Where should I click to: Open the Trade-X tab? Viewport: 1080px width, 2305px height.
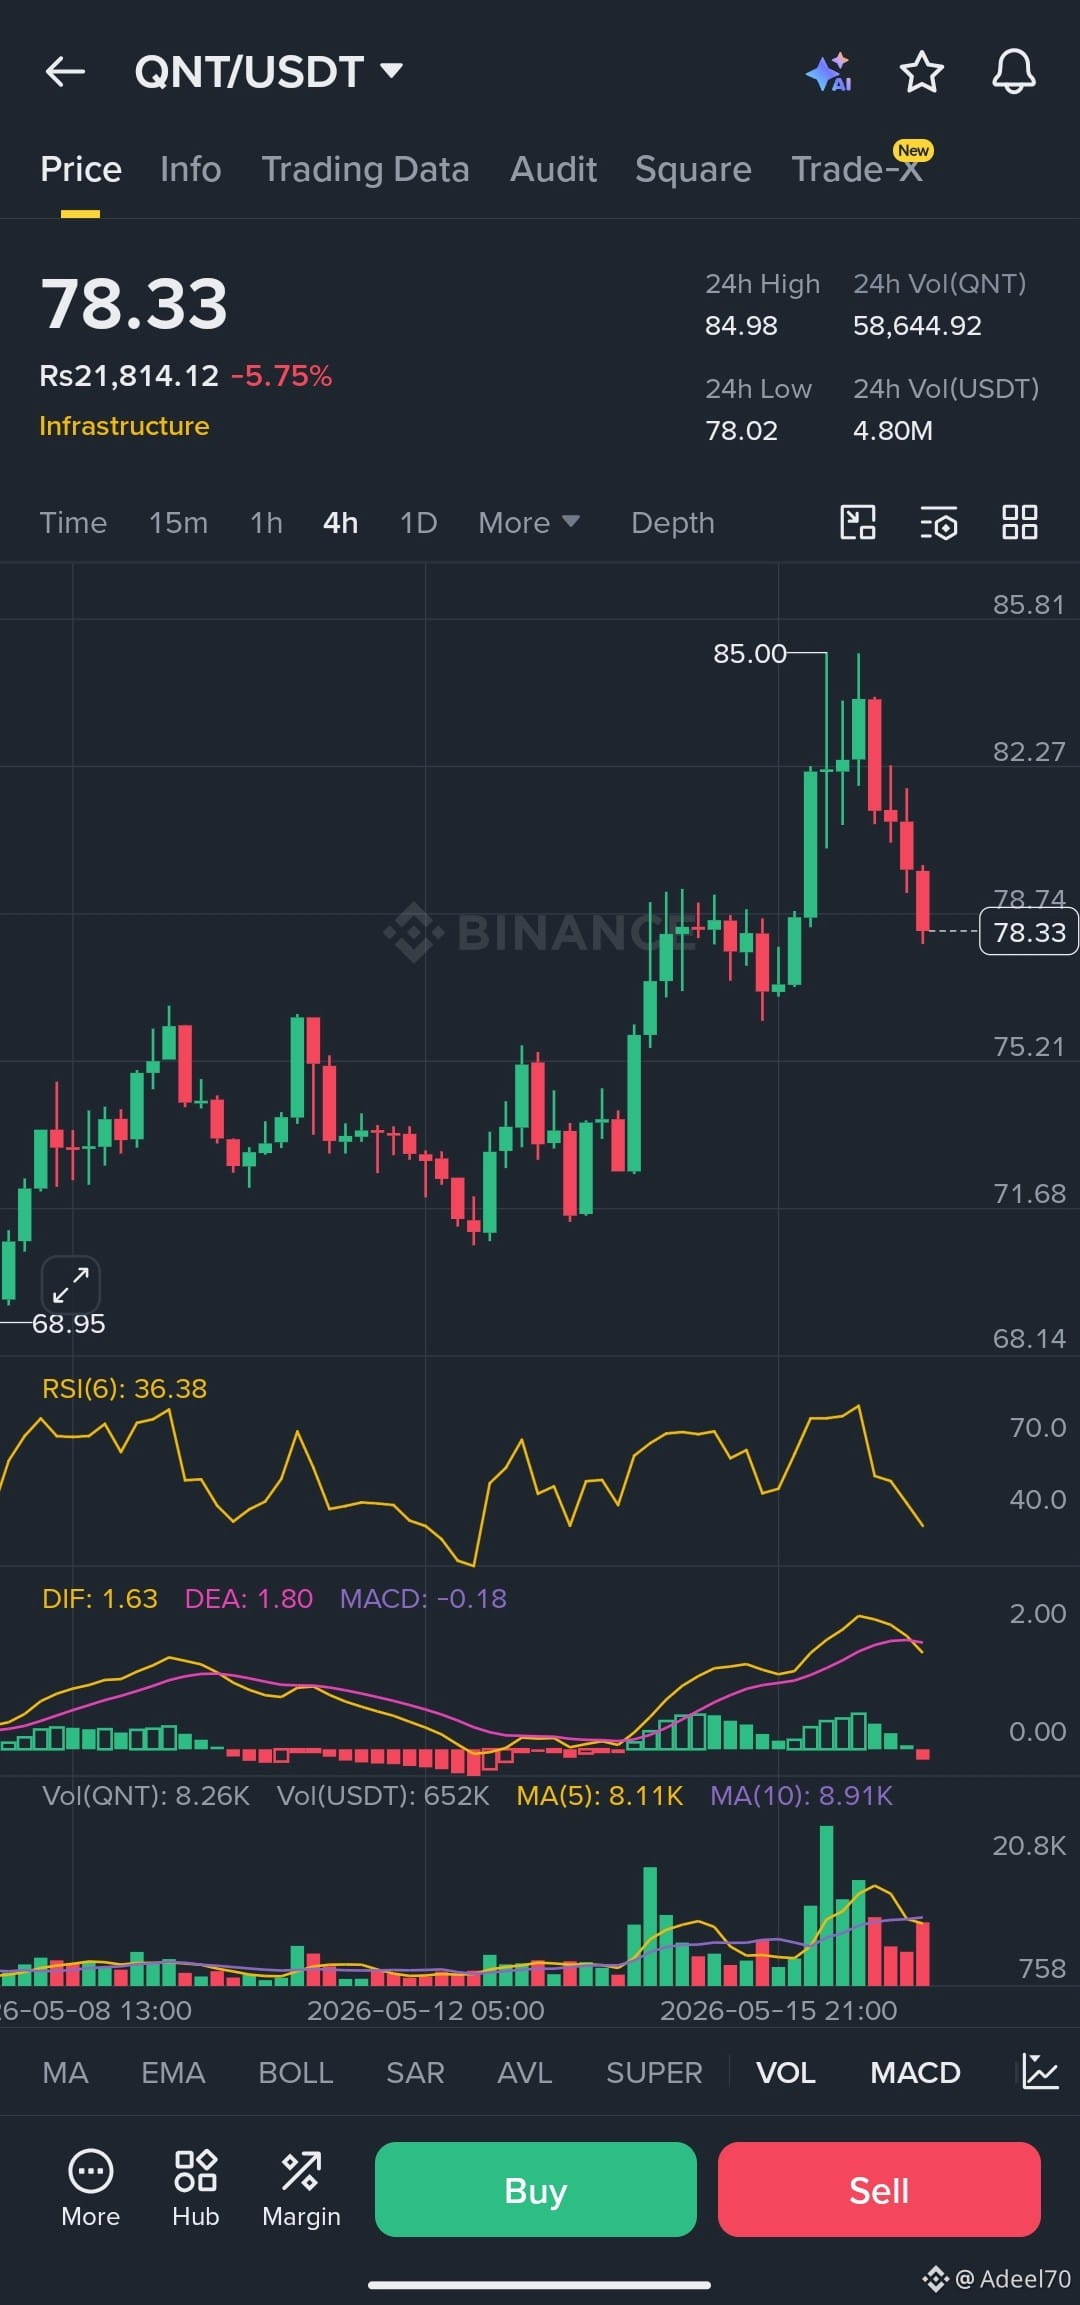[857, 169]
